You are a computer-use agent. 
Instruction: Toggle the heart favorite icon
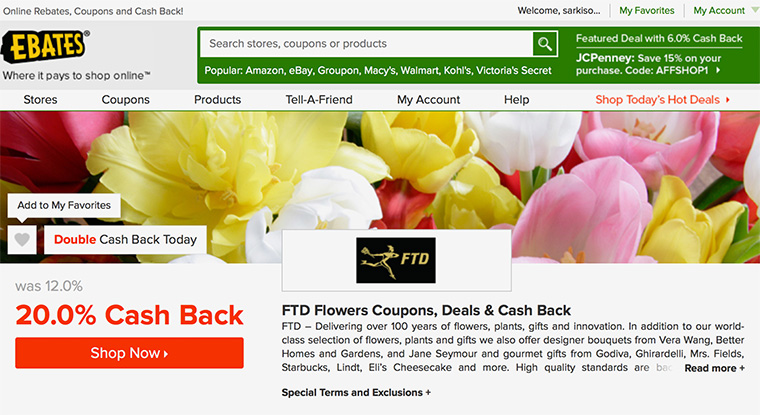(x=22, y=239)
